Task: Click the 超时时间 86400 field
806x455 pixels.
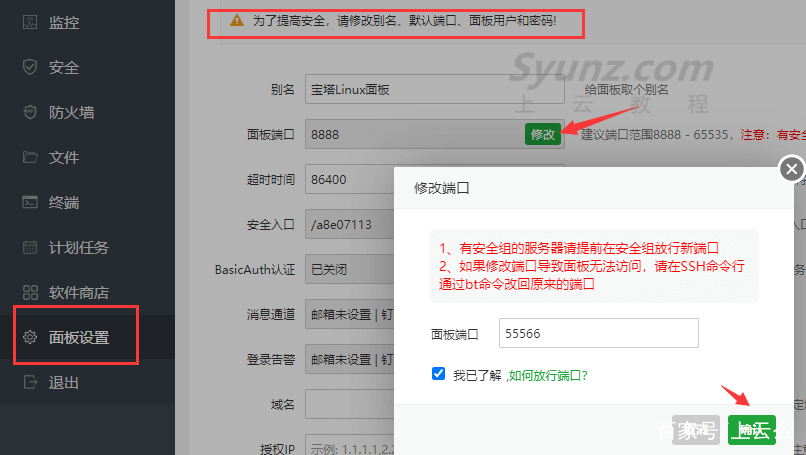Action: click(350, 179)
